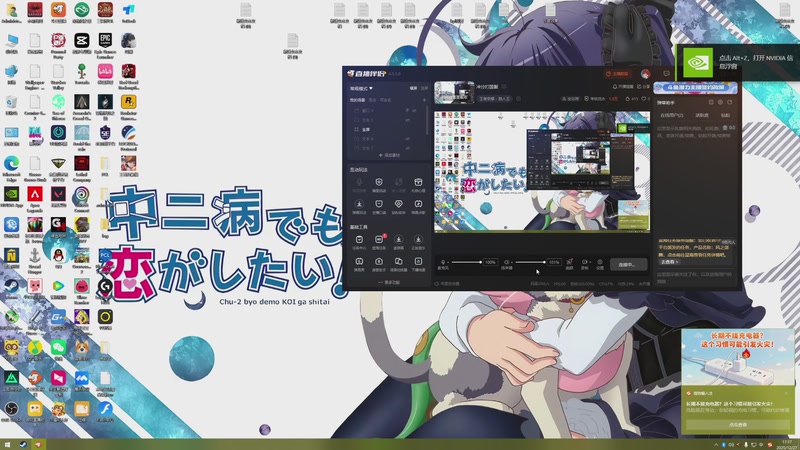This screenshot has width=800, height=450.
Task: Select the 全屏 source in the source list
Action: tap(366, 130)
